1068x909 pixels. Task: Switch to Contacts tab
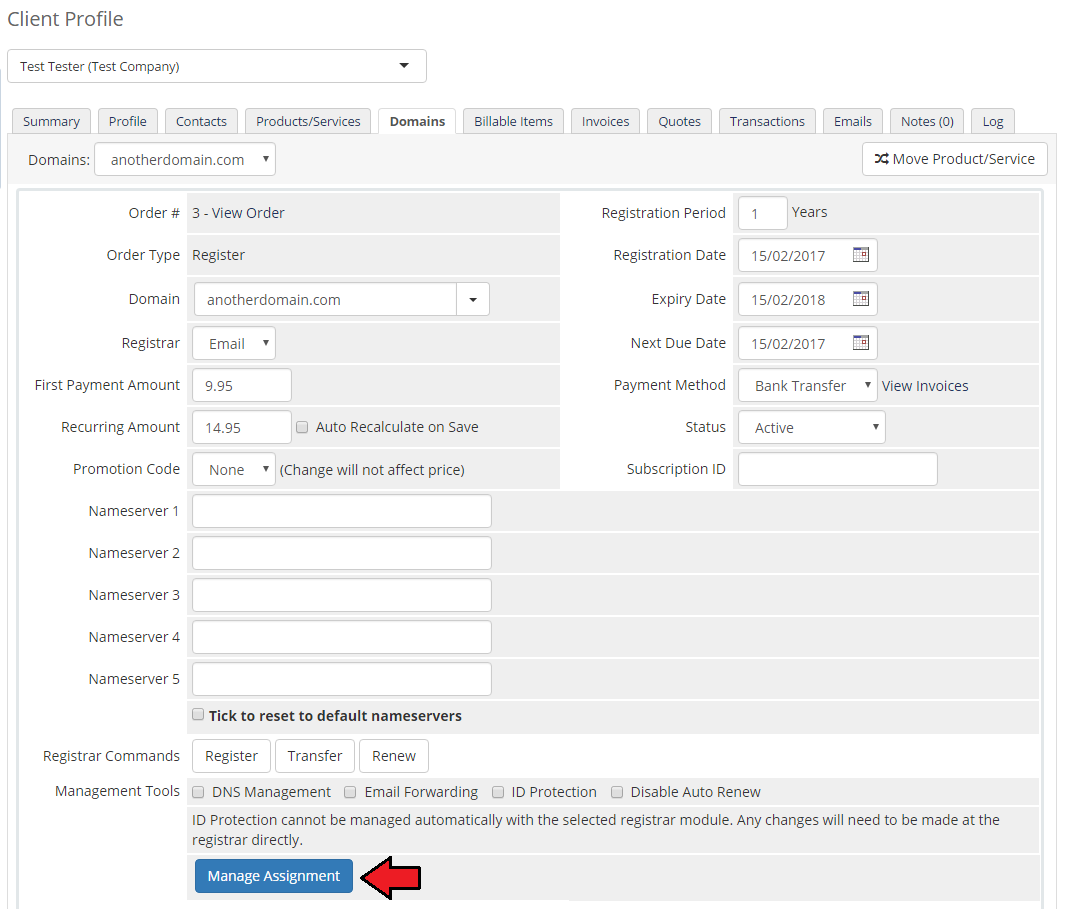click(201, 121)
